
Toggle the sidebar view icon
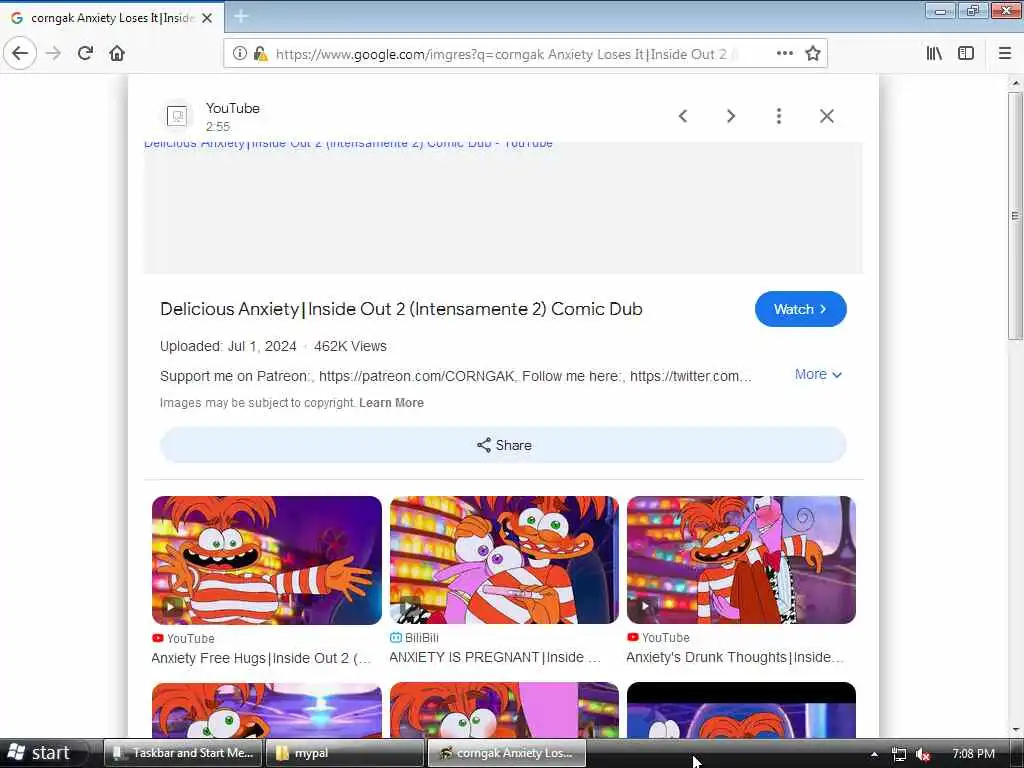(x=966, y=54)
